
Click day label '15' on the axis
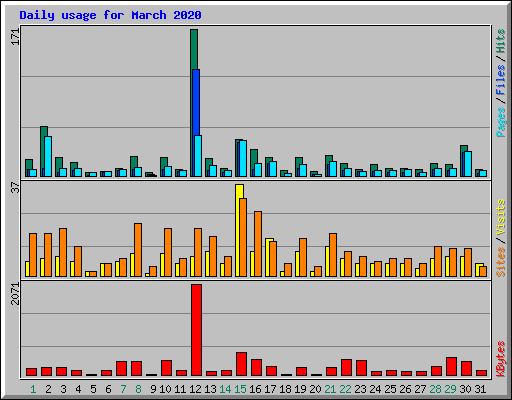[x=240, y=389]
